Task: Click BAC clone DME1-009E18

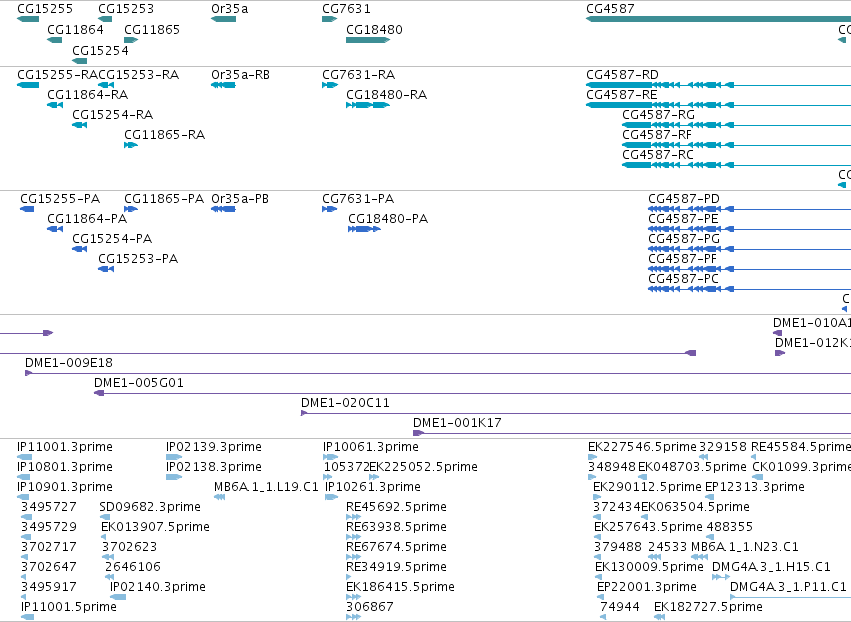Action: click(438, 373)
